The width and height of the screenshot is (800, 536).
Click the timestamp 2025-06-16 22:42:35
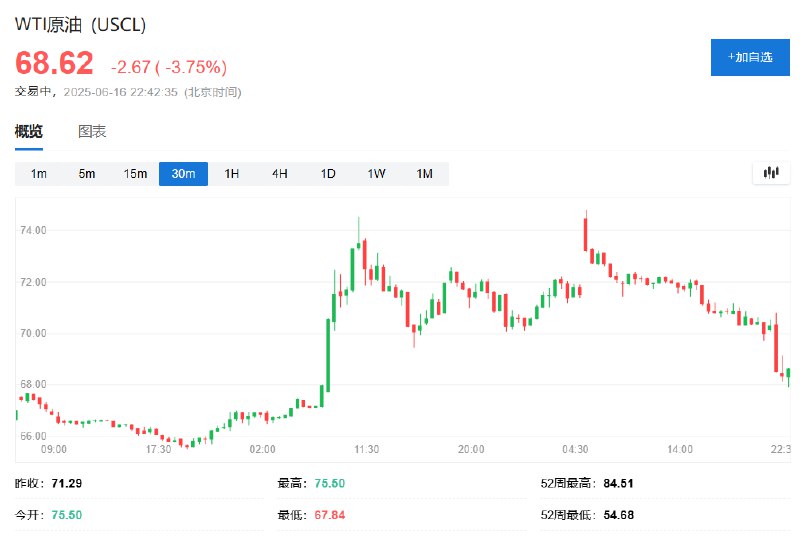click(120, 92)
